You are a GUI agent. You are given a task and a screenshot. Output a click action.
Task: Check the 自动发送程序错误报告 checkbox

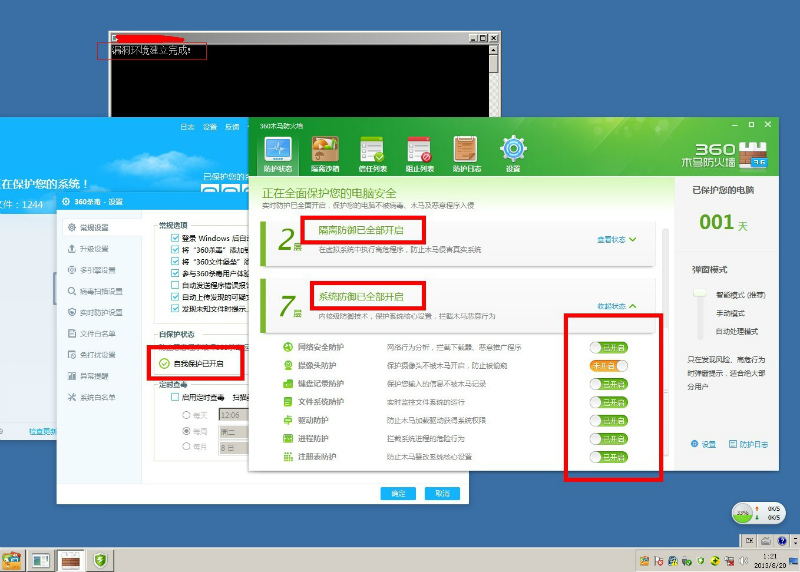click(x=175, y=285)
